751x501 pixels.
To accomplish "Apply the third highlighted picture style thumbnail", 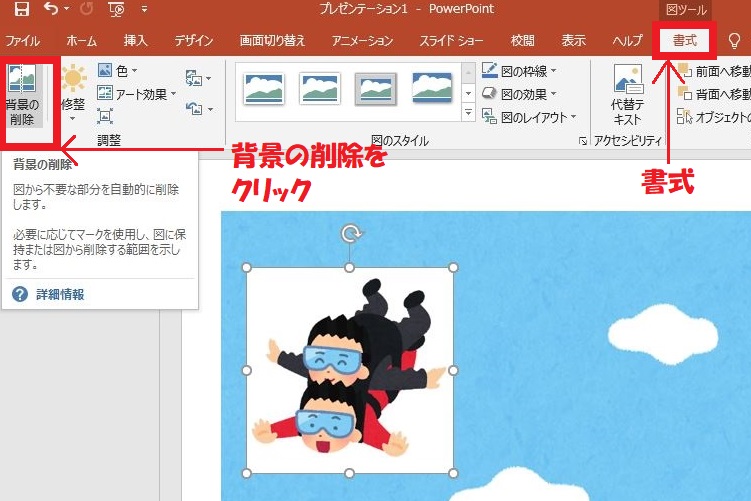I will (376, 89).
